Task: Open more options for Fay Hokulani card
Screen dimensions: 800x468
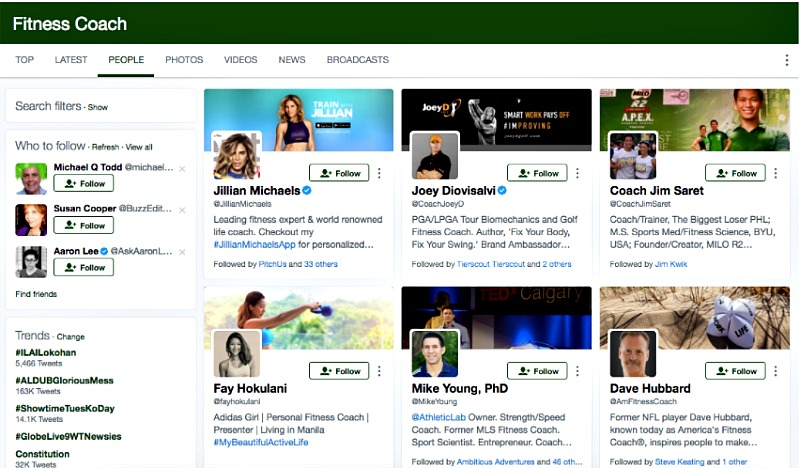Action: coord(379,371)
